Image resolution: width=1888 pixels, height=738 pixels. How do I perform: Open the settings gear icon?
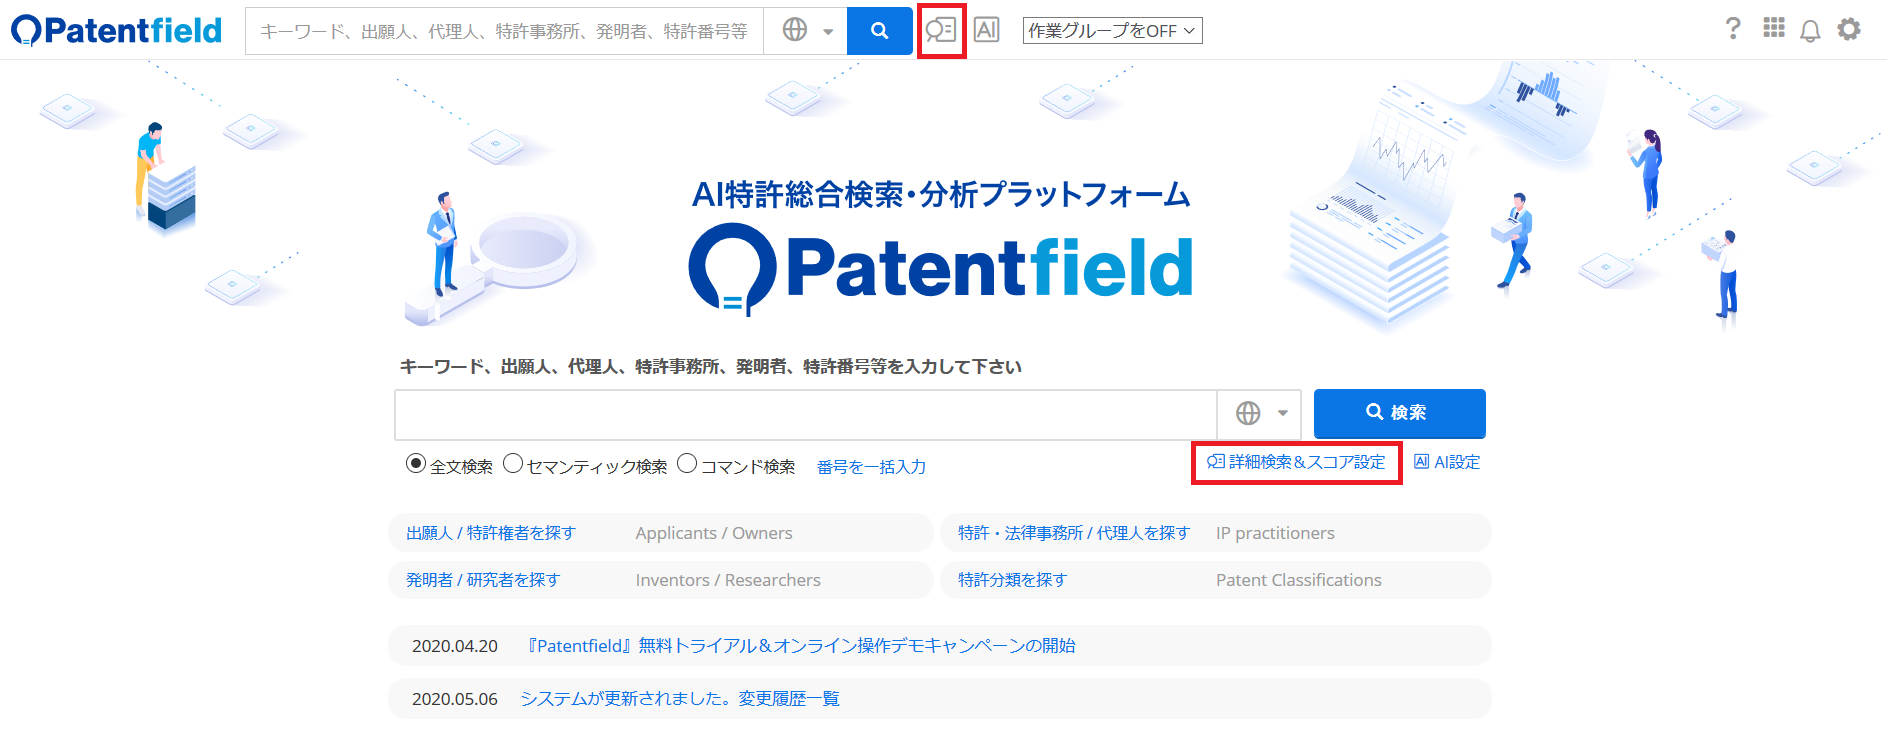click(x=1849, y=30)
